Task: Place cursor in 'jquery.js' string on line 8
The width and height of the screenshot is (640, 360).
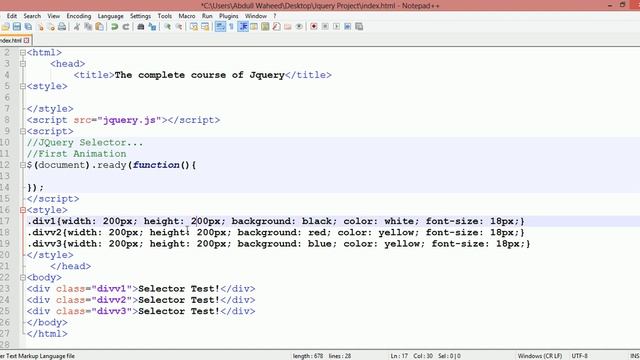Action: click(x=129, y=120)
